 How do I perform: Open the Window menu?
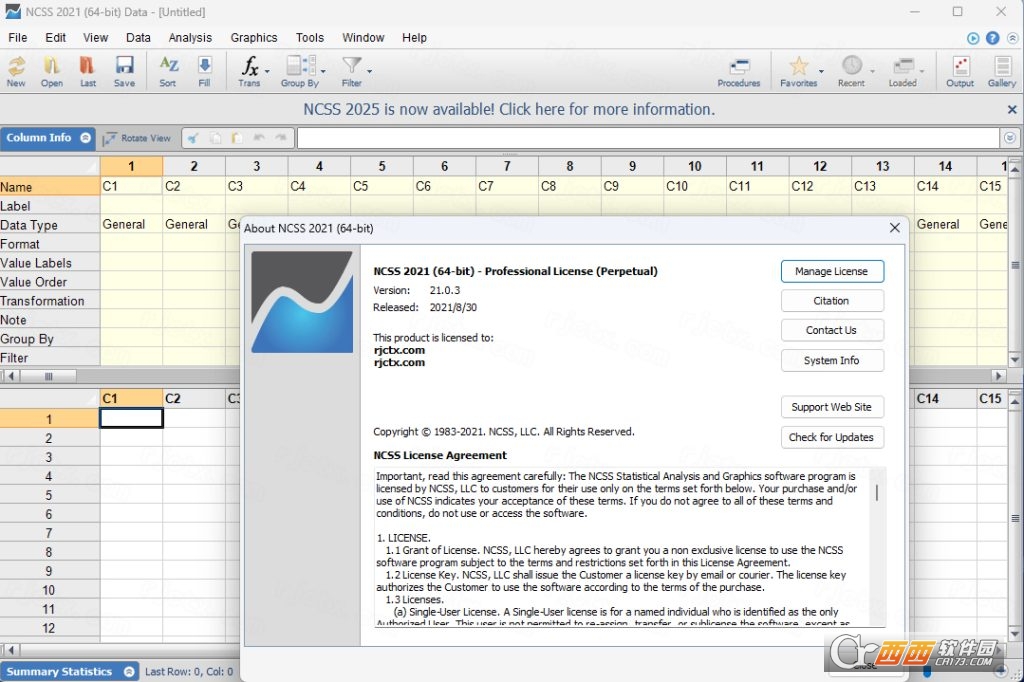point(363,38)
